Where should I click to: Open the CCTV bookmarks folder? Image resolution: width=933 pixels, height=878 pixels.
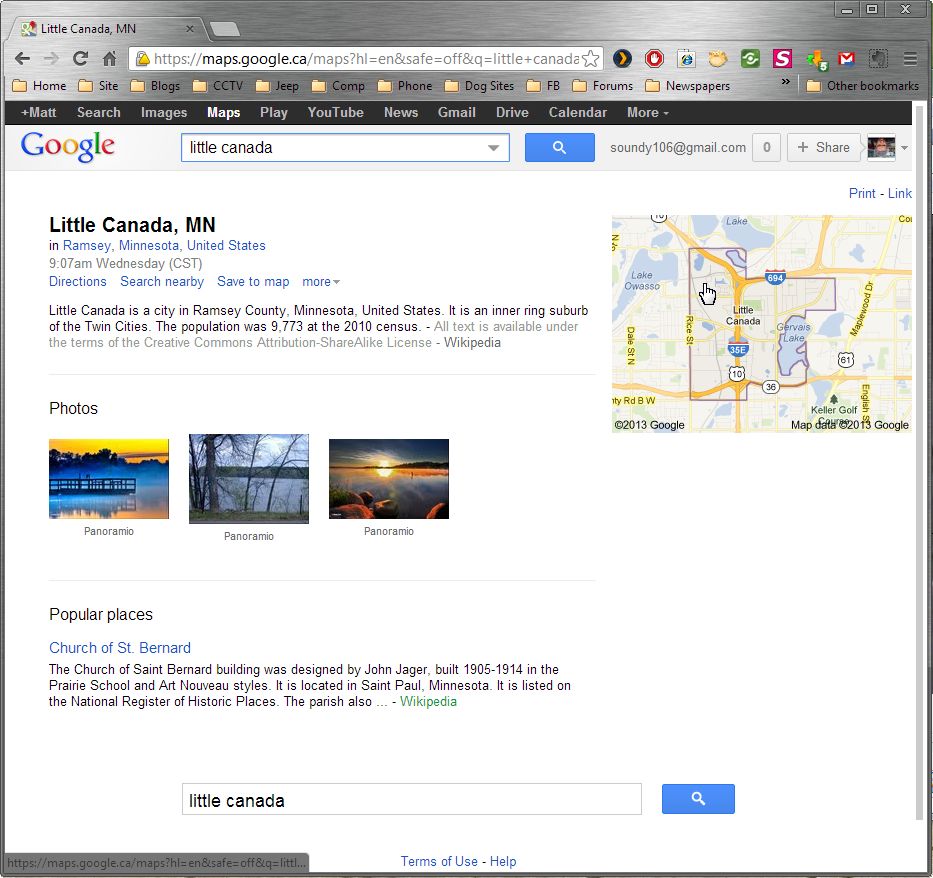(218, 86)
